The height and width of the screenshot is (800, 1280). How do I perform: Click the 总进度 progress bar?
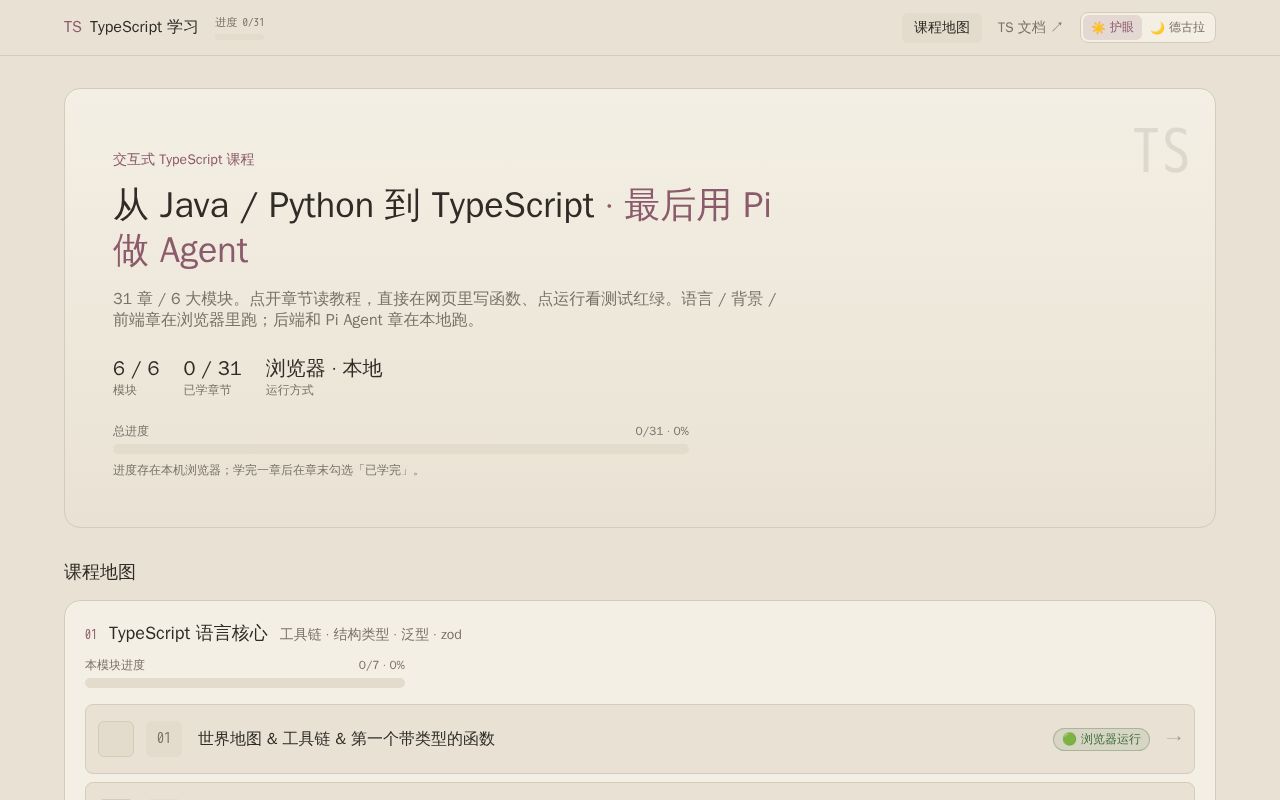pos(401,449)
